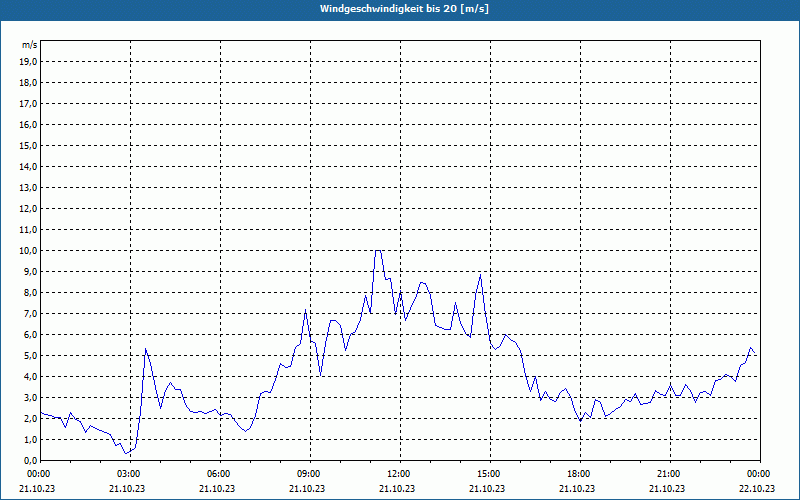Click the 03:00 time label
Image resolution: width=800 pixels, height=500 pixels.
(x=128, y=474)
